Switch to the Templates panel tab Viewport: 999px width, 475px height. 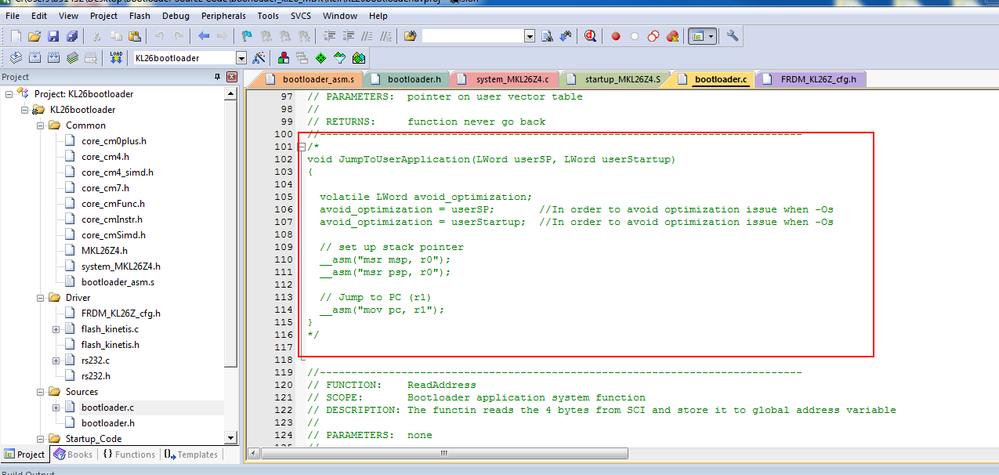[x=190, y=455]
